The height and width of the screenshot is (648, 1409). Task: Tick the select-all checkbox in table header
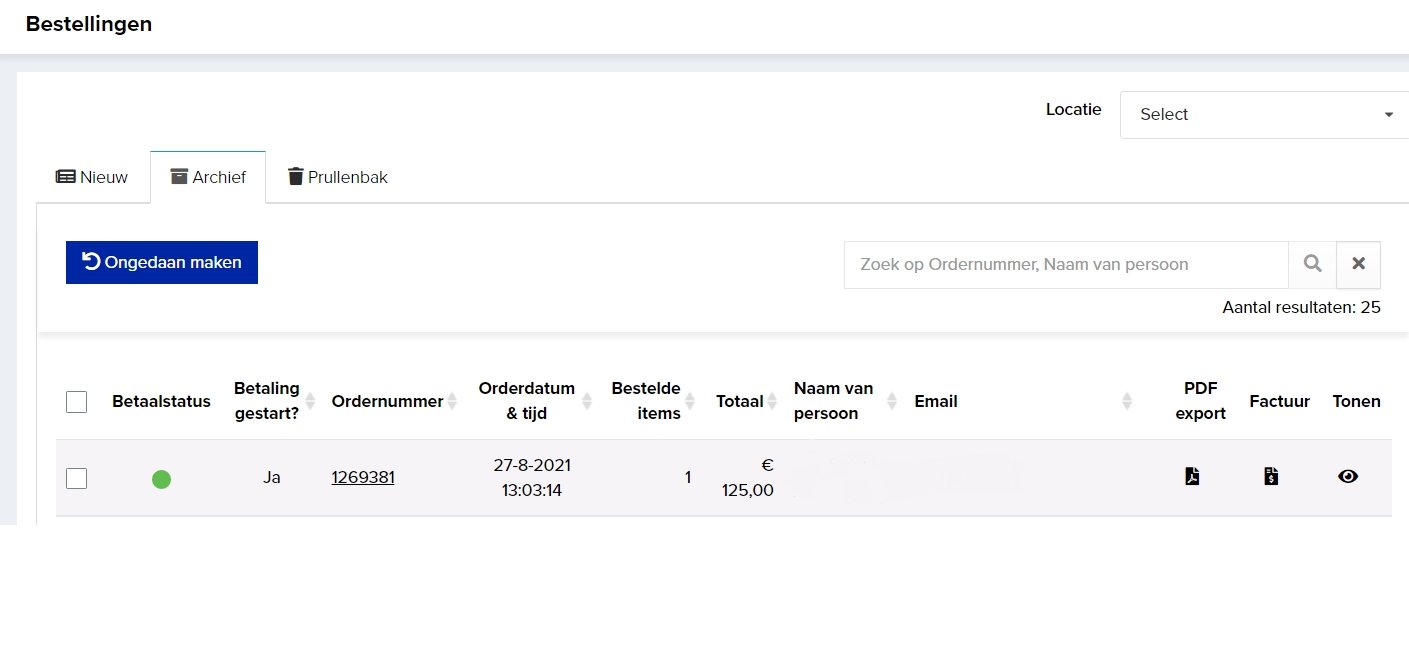click(77, 402)
